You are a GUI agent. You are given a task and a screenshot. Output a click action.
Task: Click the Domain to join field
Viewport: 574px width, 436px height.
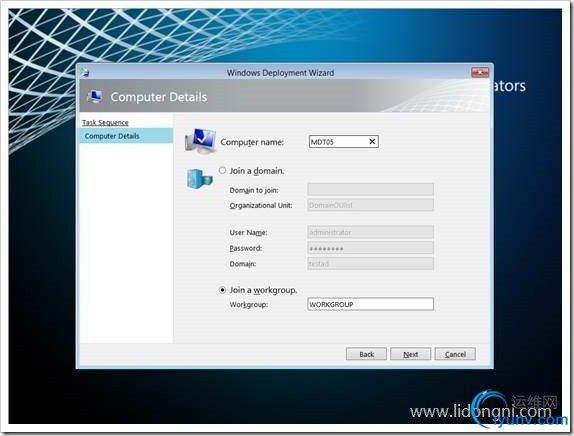coord(370,190)
